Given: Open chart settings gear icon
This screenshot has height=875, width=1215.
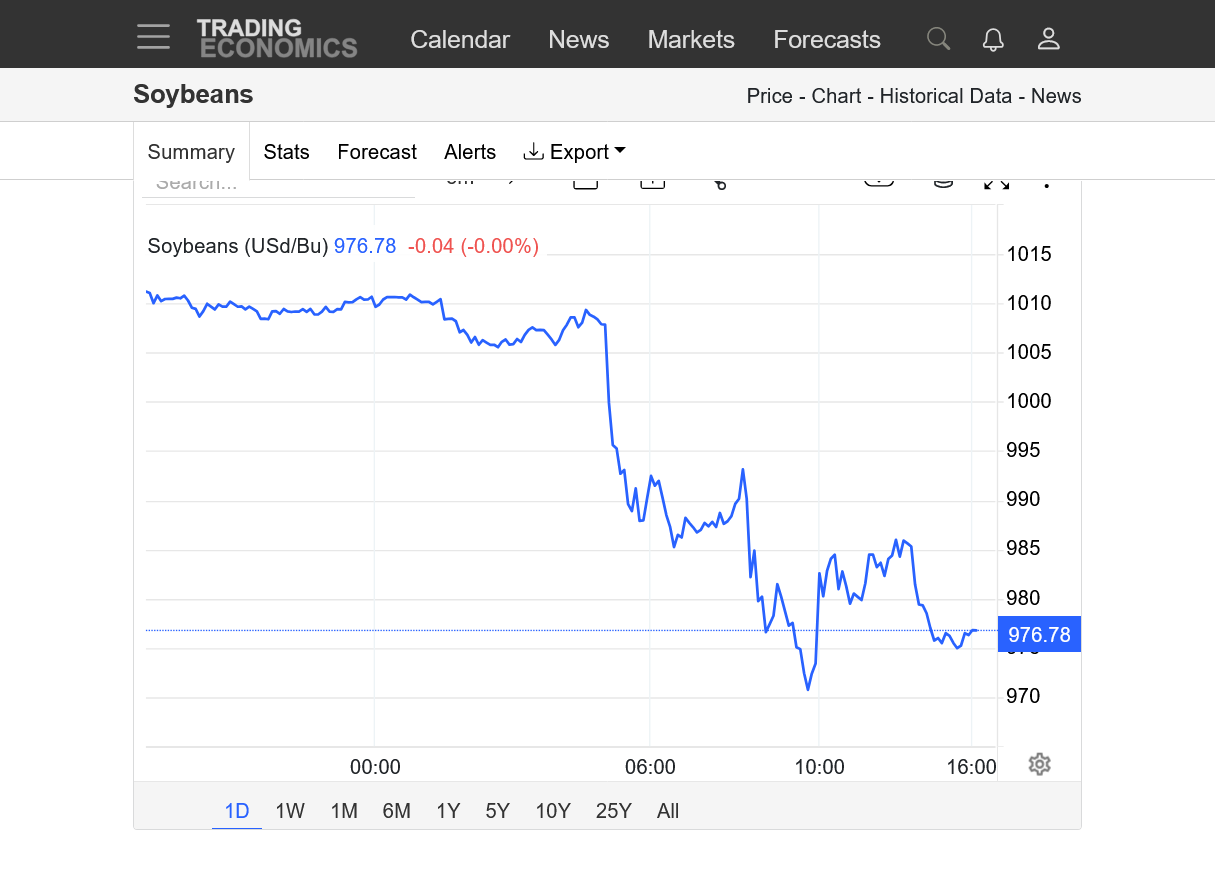Looking at the screenshot, I should pyautogui.click(x=1039, y=765).
